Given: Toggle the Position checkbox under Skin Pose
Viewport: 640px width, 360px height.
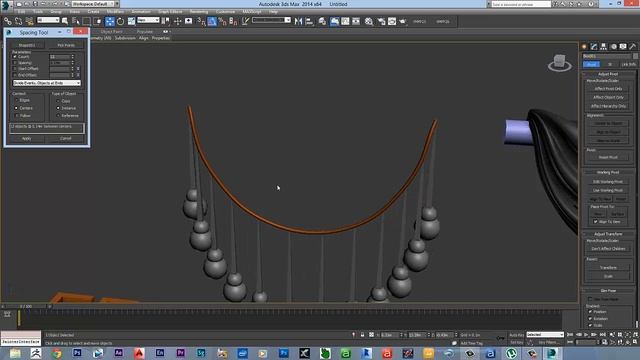Looking at the screenshot, I should 590,312.
